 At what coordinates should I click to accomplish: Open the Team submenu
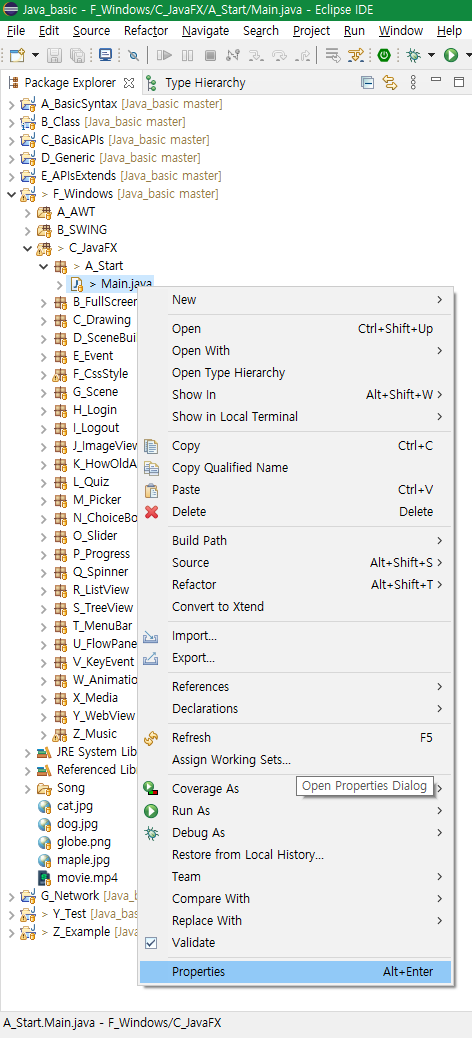tap(295, 876)
